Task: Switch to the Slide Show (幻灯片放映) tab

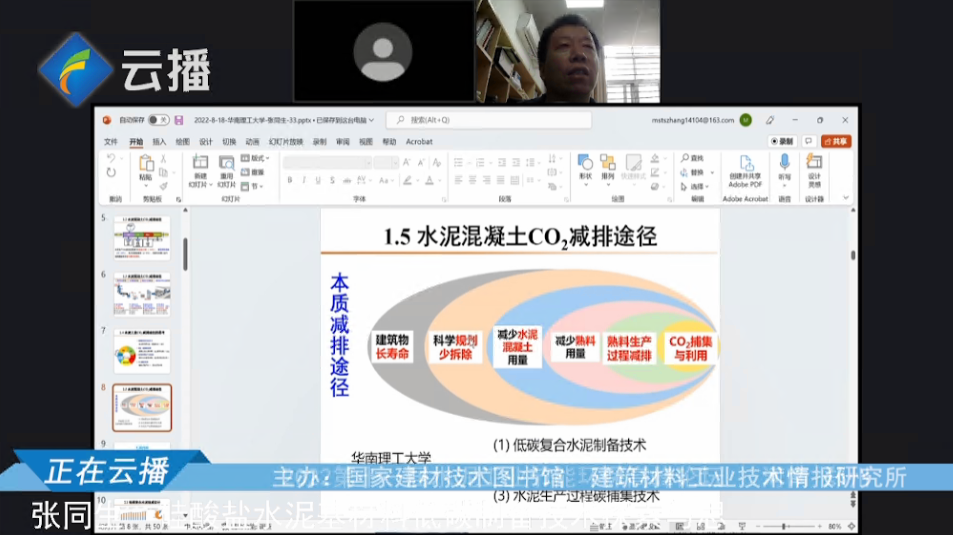Action: [x=286, y=142]
